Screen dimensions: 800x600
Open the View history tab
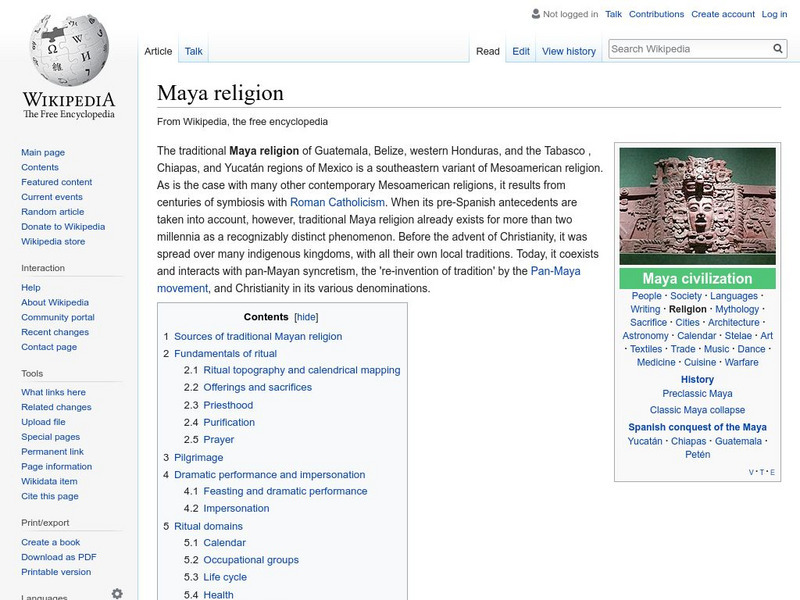[x=569, y=51]
